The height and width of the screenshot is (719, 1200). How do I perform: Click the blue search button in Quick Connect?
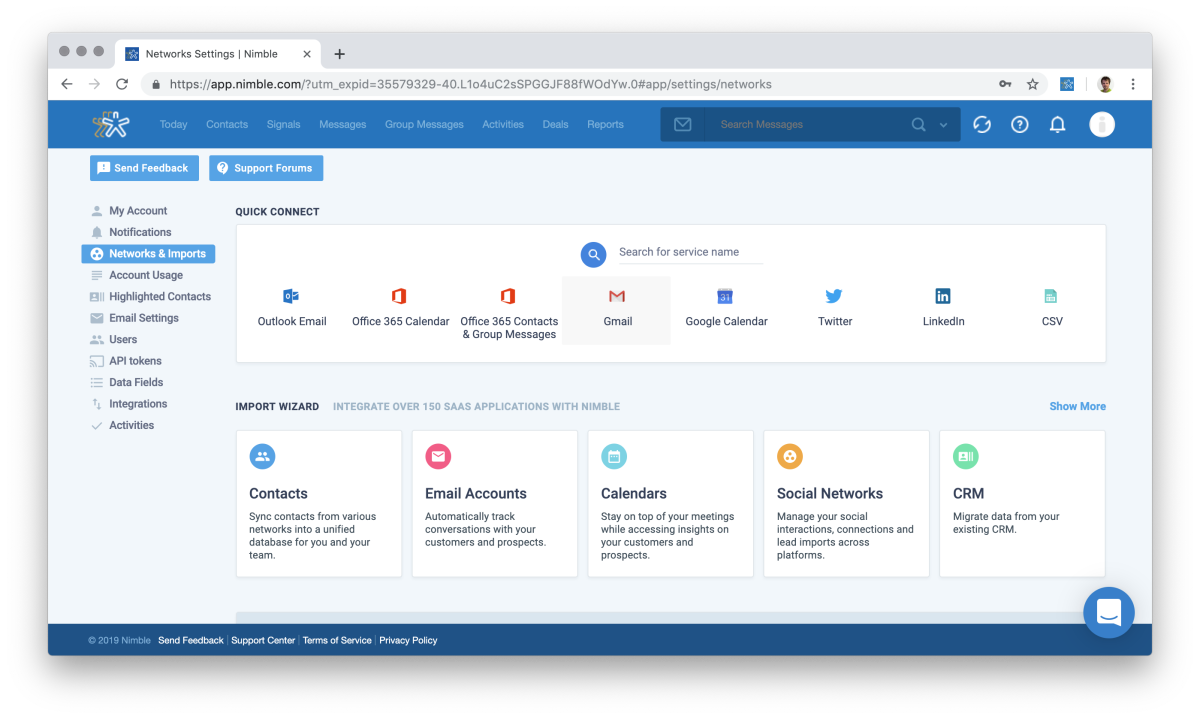pos(594,255)
